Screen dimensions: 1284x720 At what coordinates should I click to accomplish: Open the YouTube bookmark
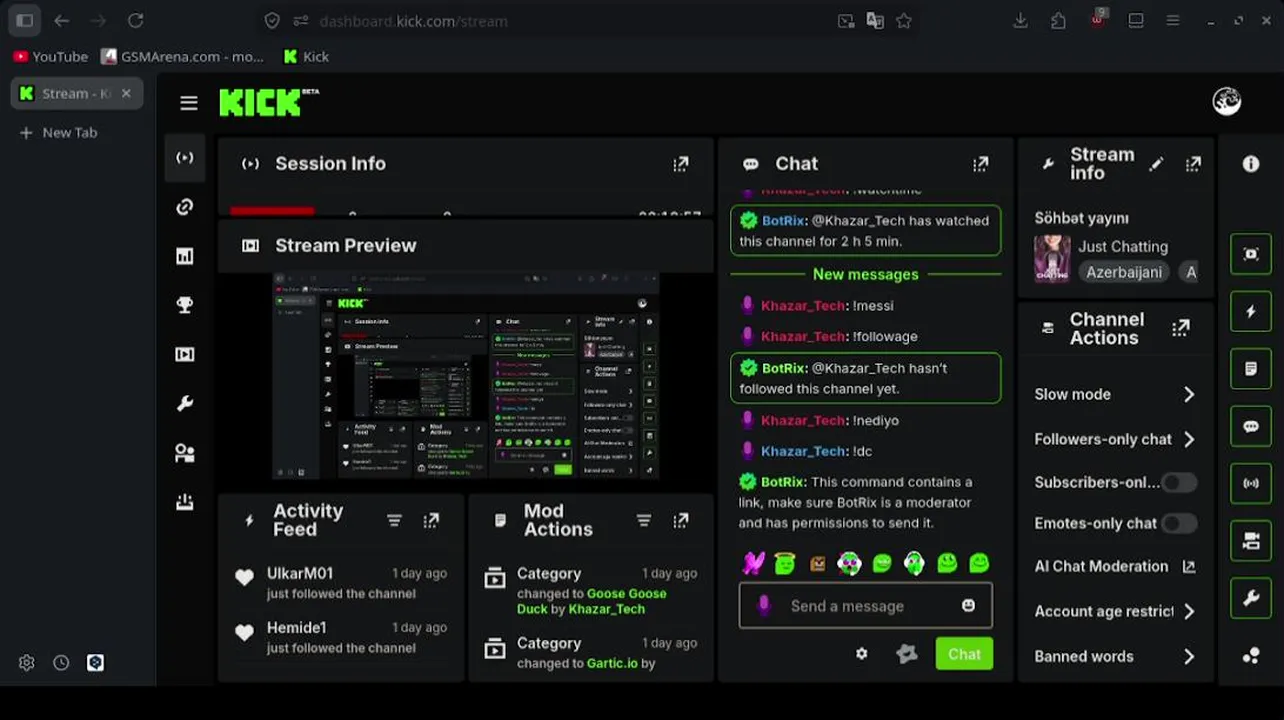(50, 57)
